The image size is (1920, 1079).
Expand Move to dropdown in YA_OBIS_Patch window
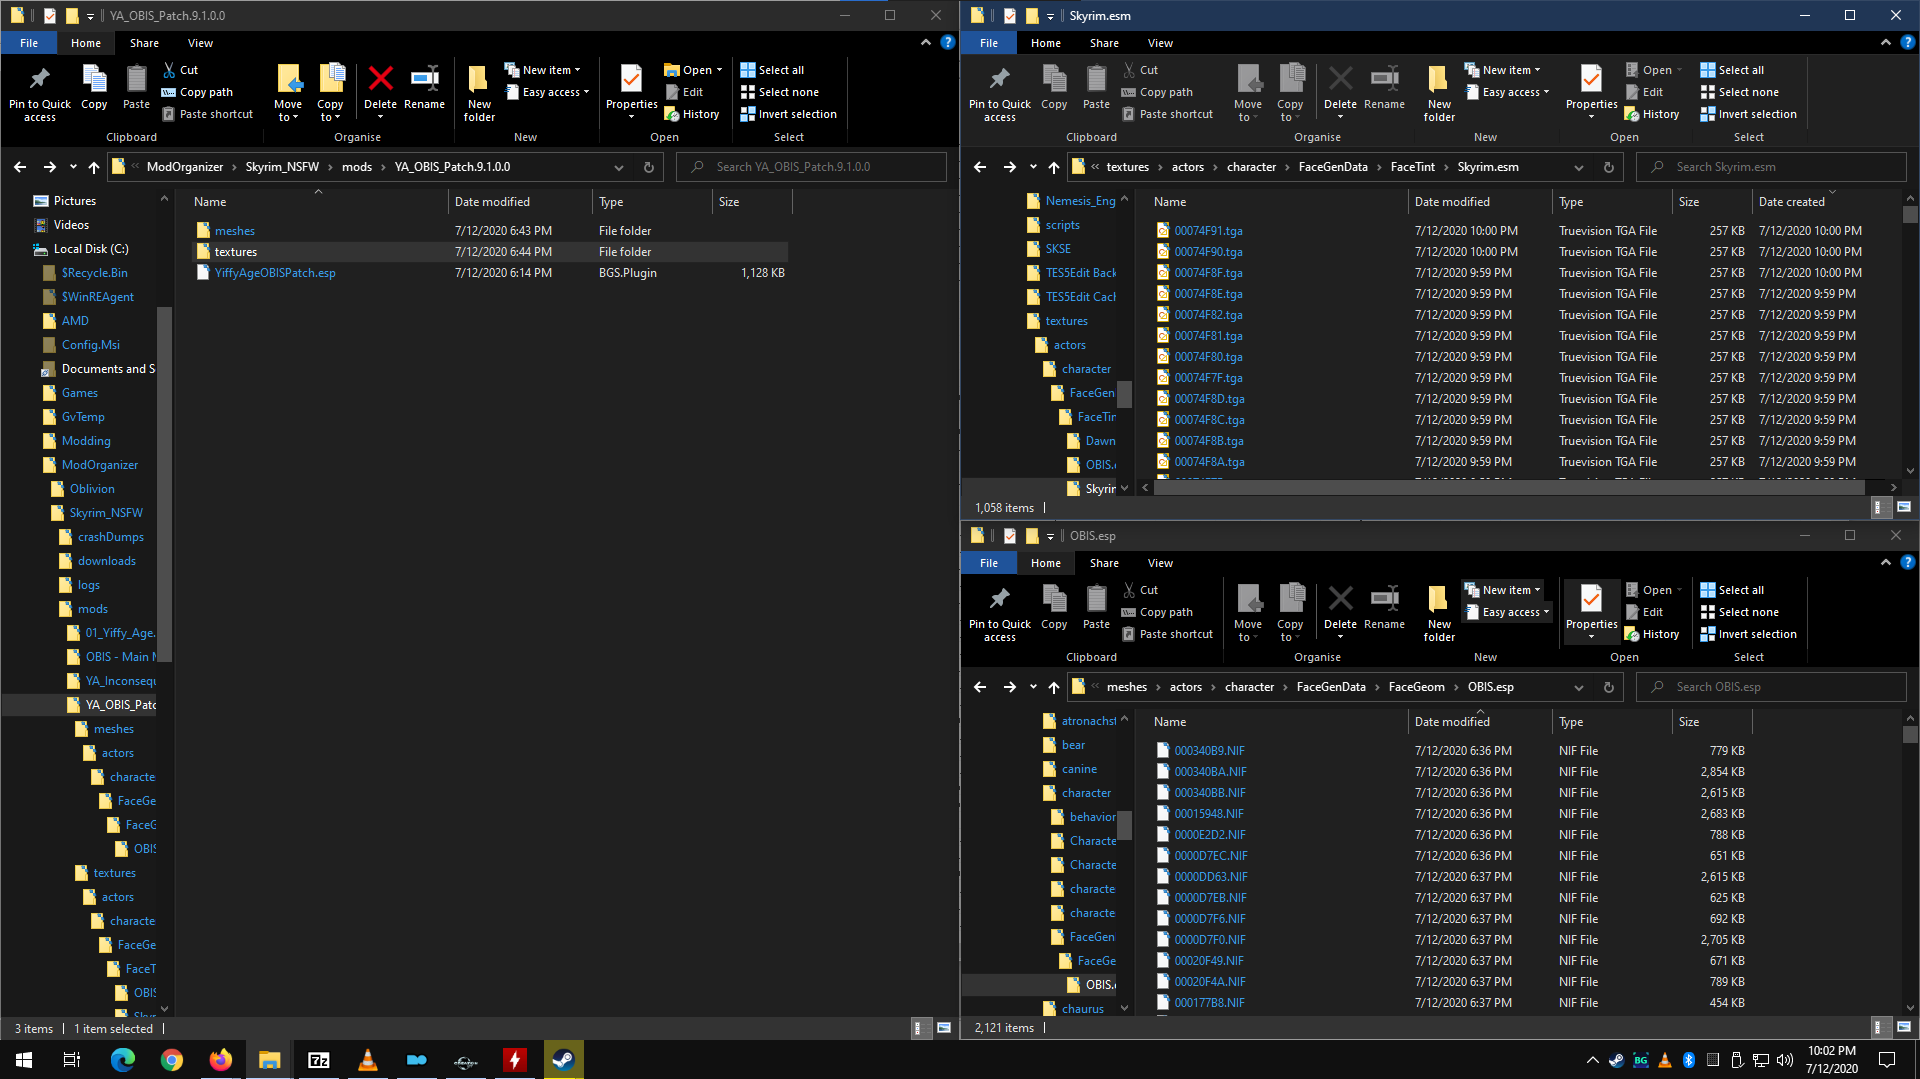click(288, 92)
